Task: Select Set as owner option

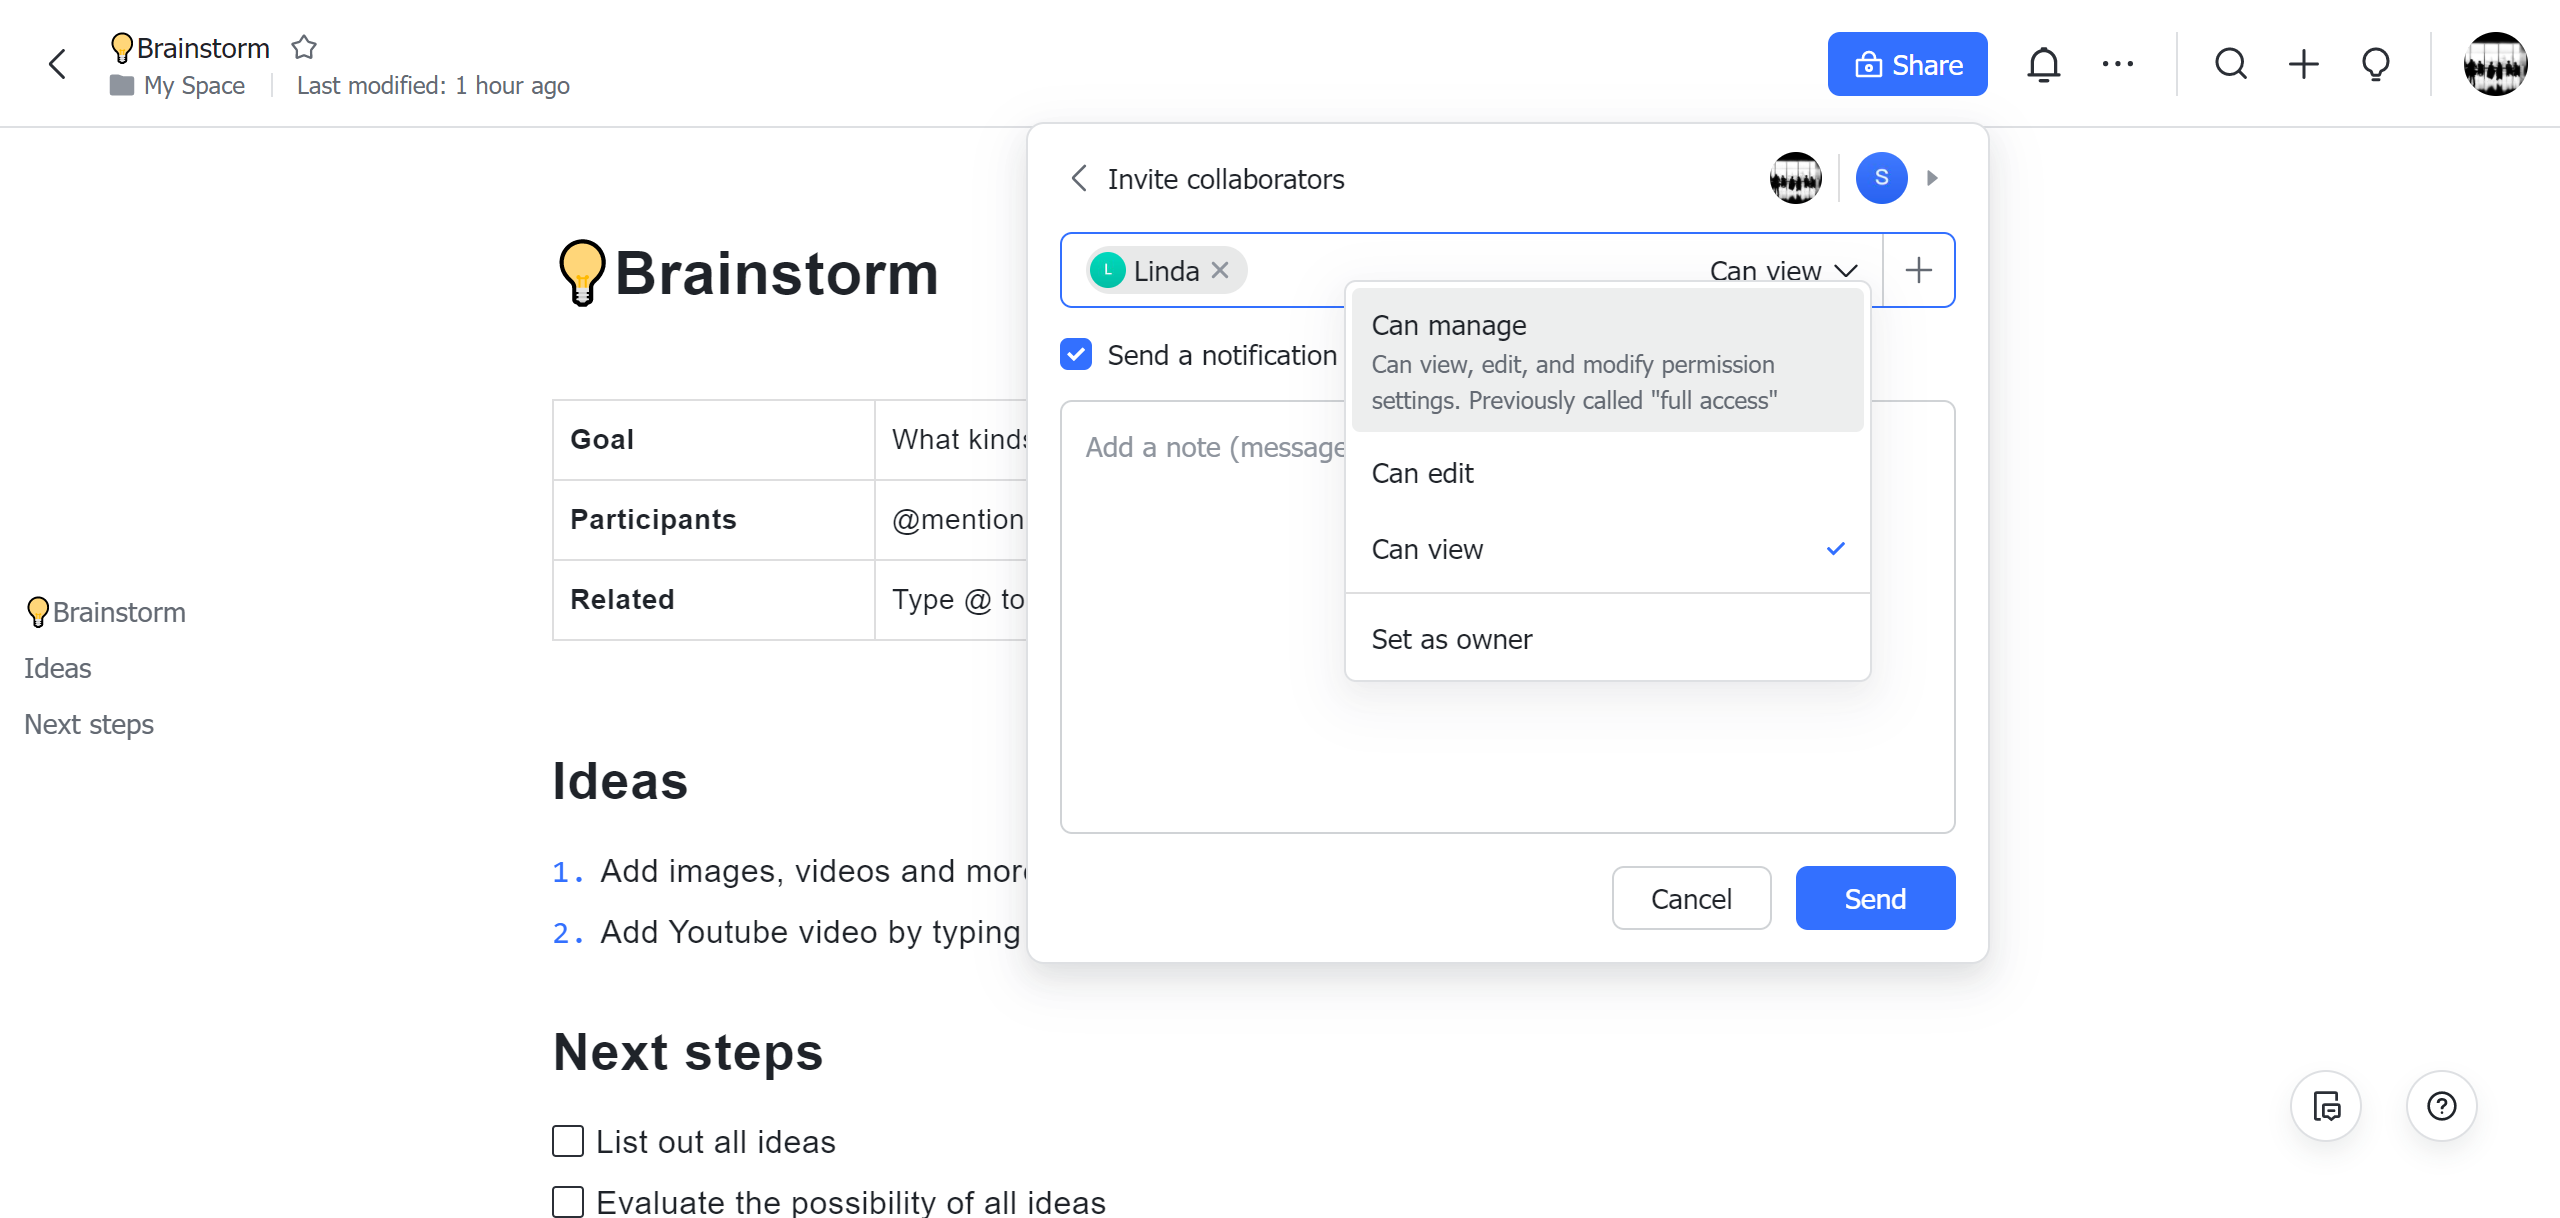Action: click(x=1451, y=638)
